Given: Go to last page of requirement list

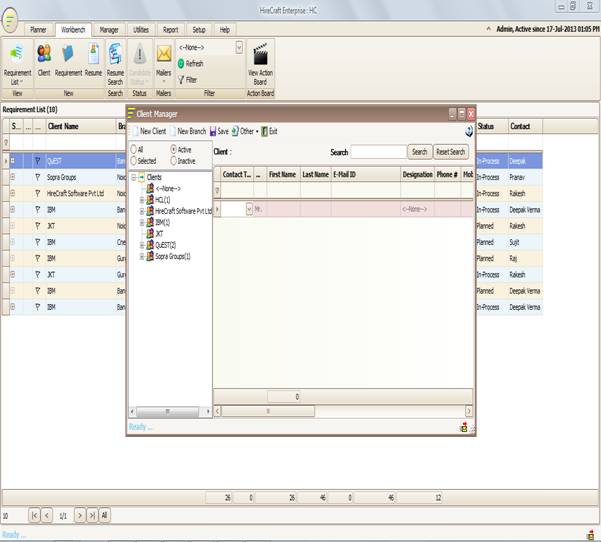Looking at the screenshot, I should pyautogui.click(x=92, y=516).
